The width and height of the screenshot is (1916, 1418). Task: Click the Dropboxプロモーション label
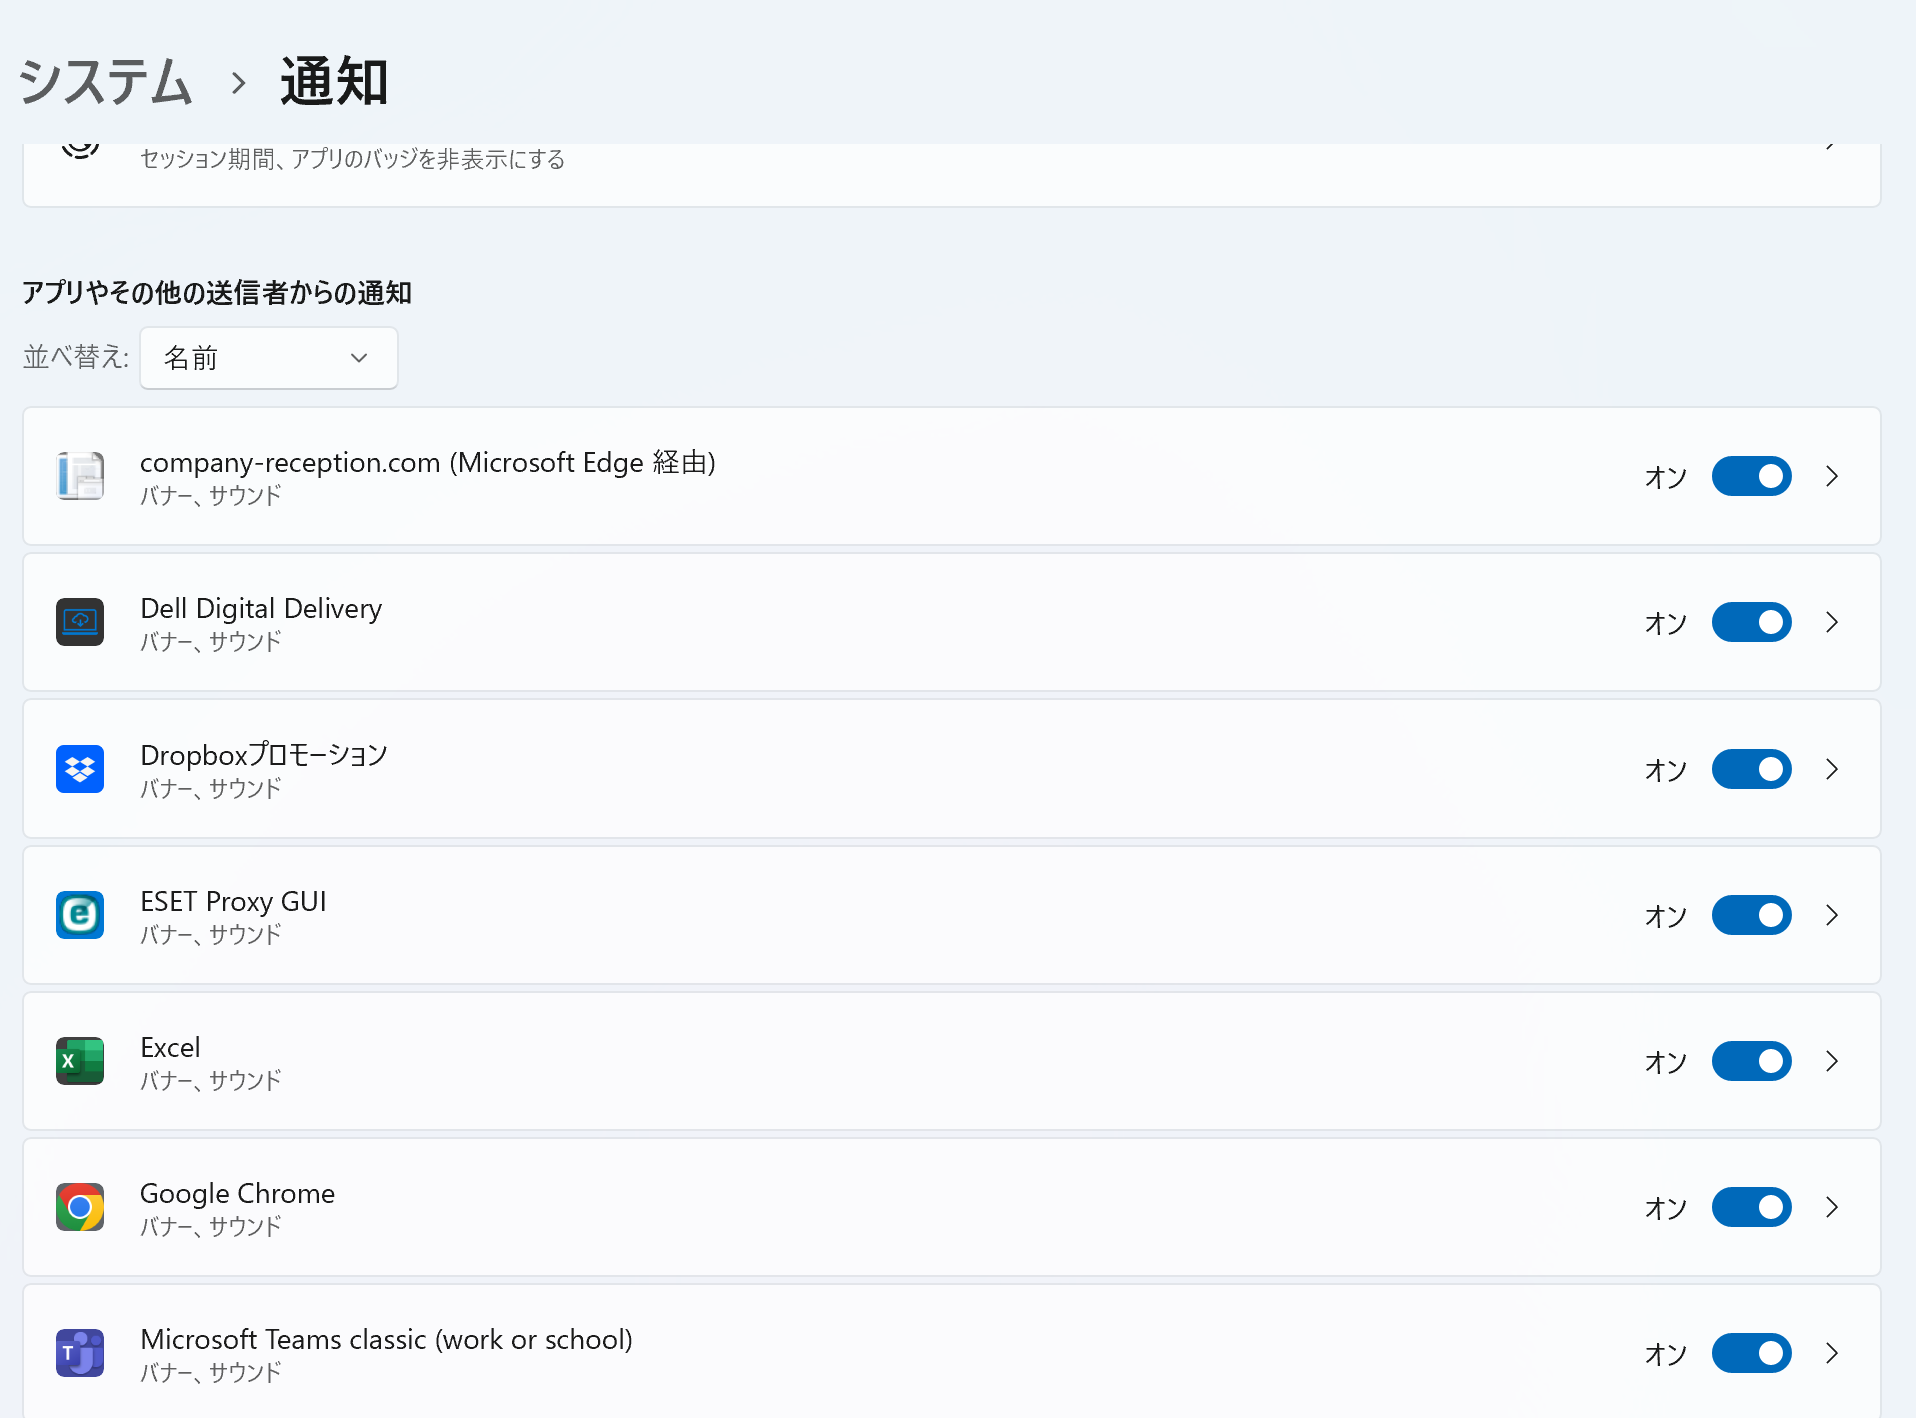[x=264, y=755]
